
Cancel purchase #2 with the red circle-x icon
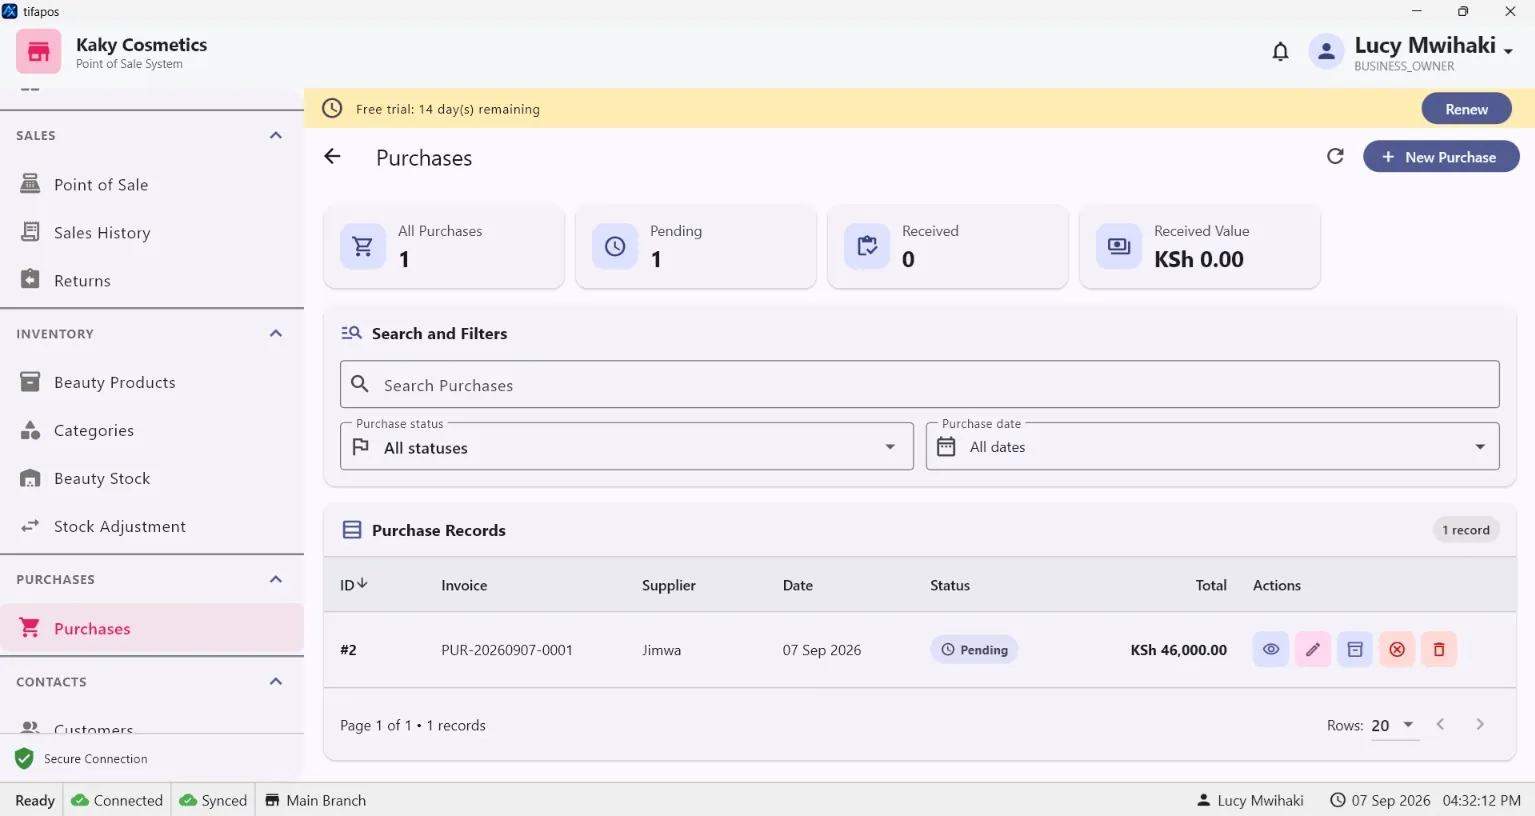tap(1397, 650)
